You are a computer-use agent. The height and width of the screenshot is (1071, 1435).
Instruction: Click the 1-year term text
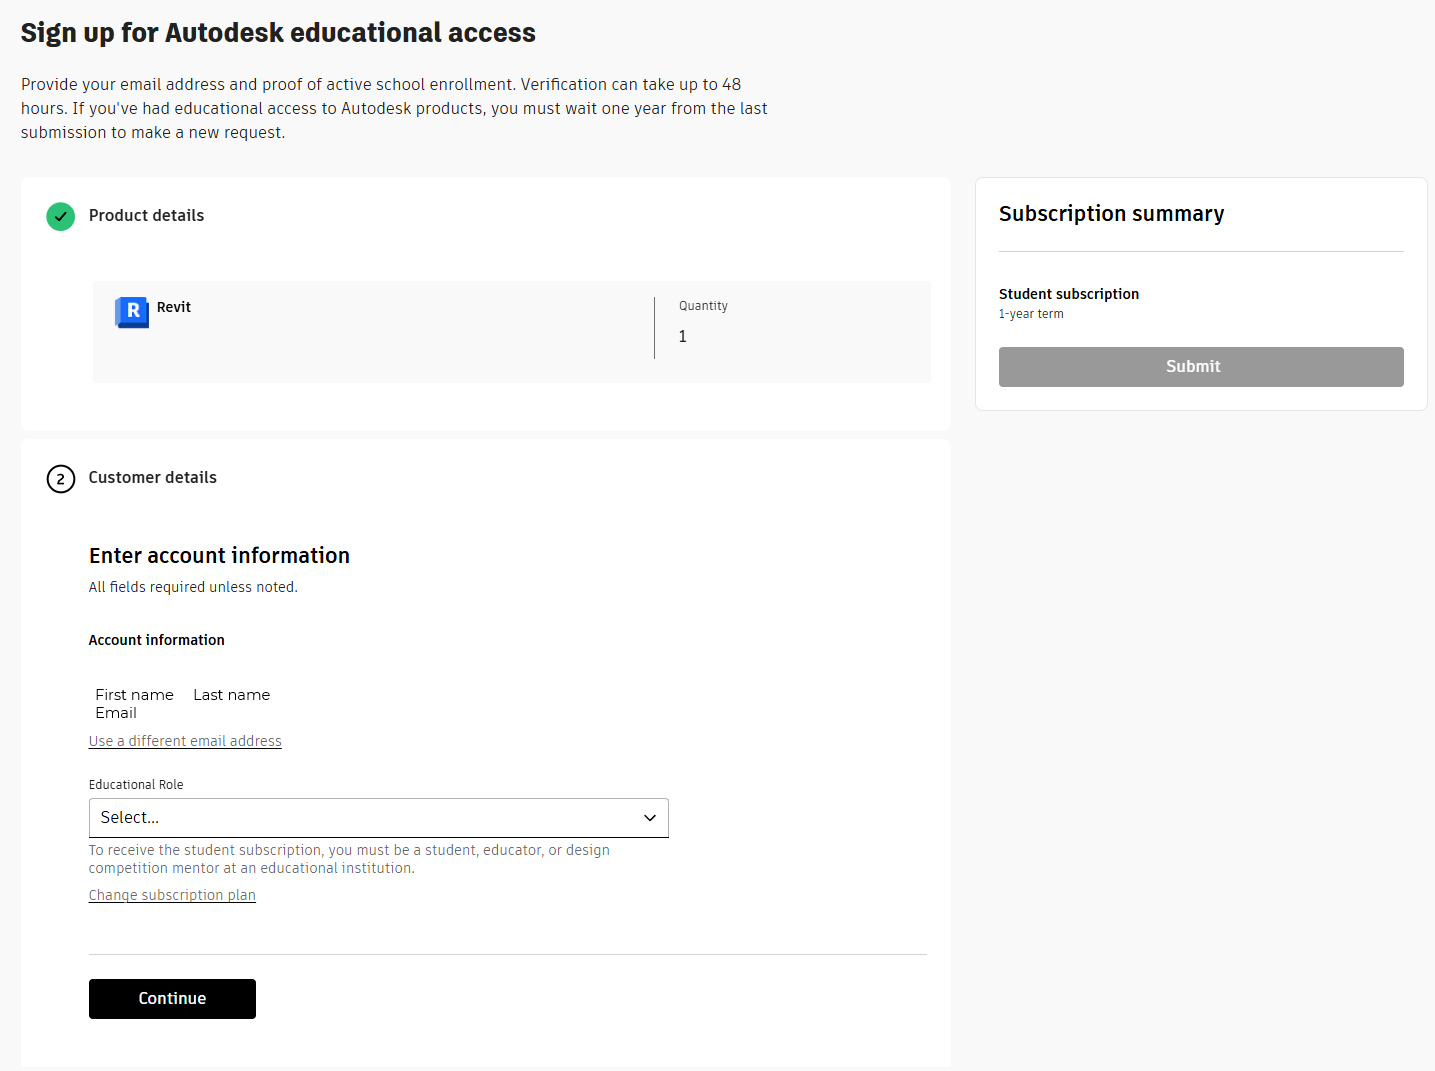[1031, 314]
